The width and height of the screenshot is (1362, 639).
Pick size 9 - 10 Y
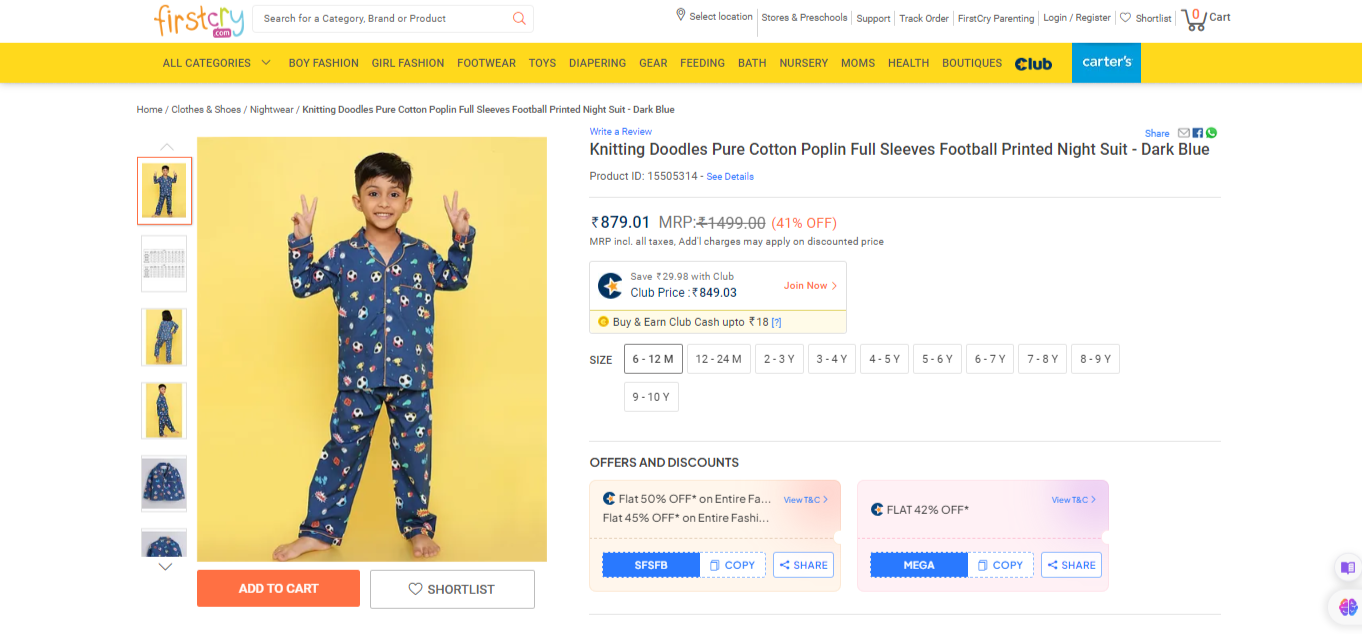pos(651,397)
